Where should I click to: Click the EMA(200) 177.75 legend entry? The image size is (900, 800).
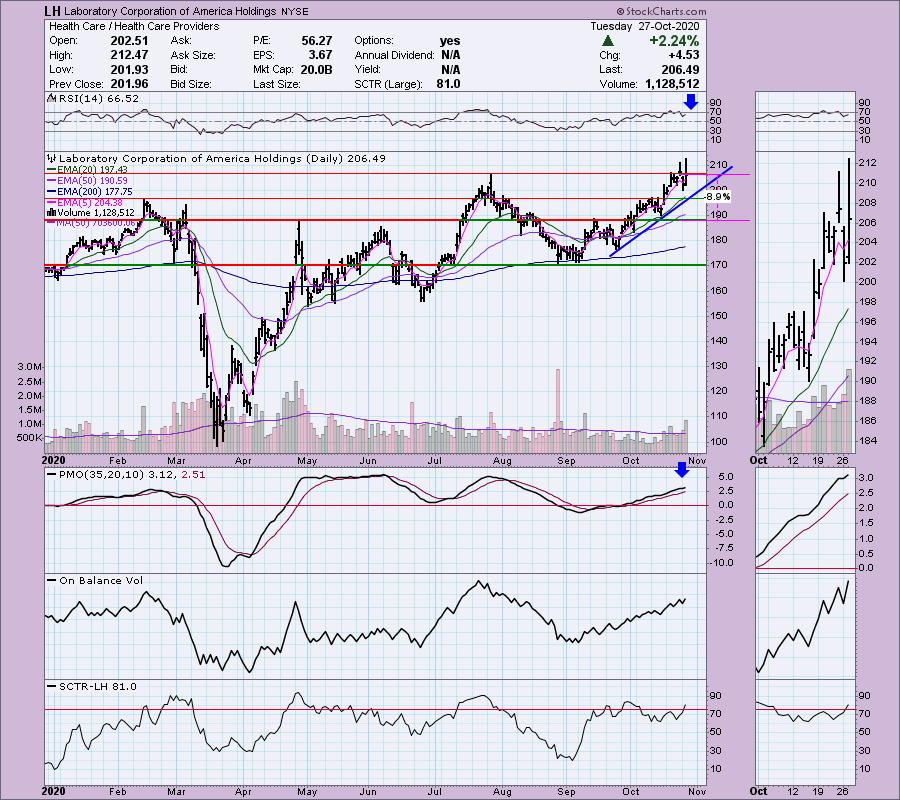95,192
